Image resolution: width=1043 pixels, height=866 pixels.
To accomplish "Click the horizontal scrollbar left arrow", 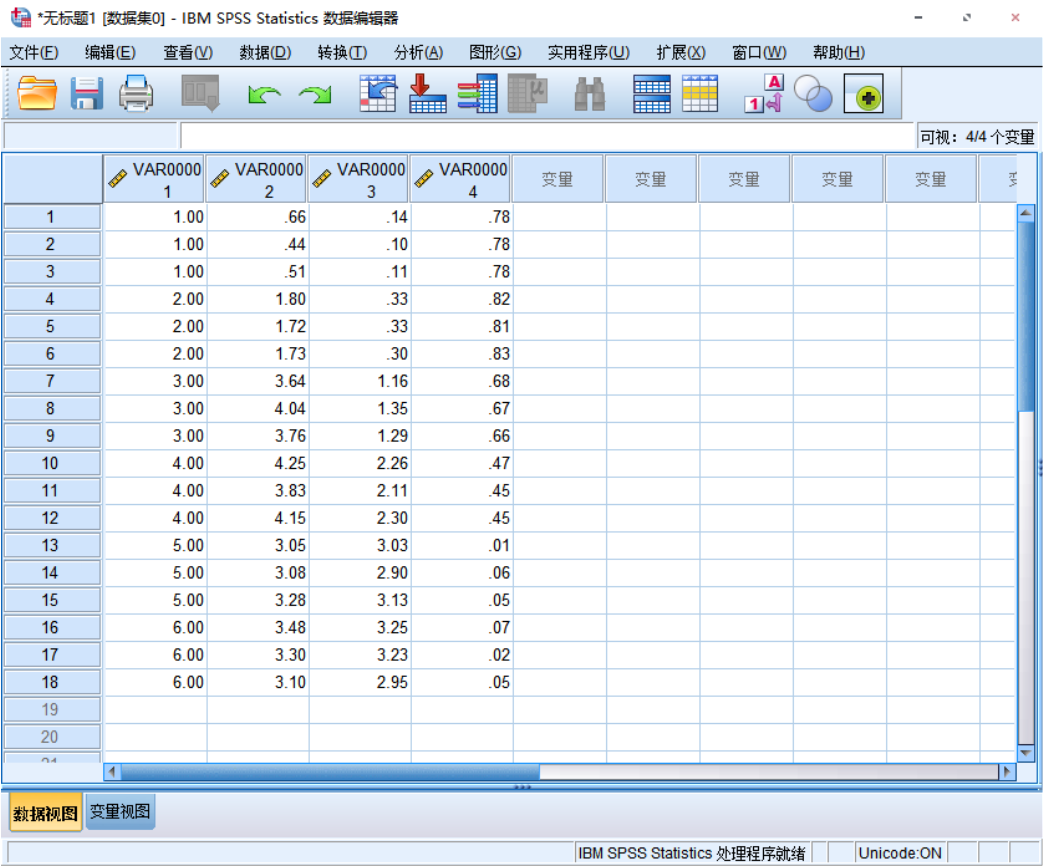I will coord(112,772).
